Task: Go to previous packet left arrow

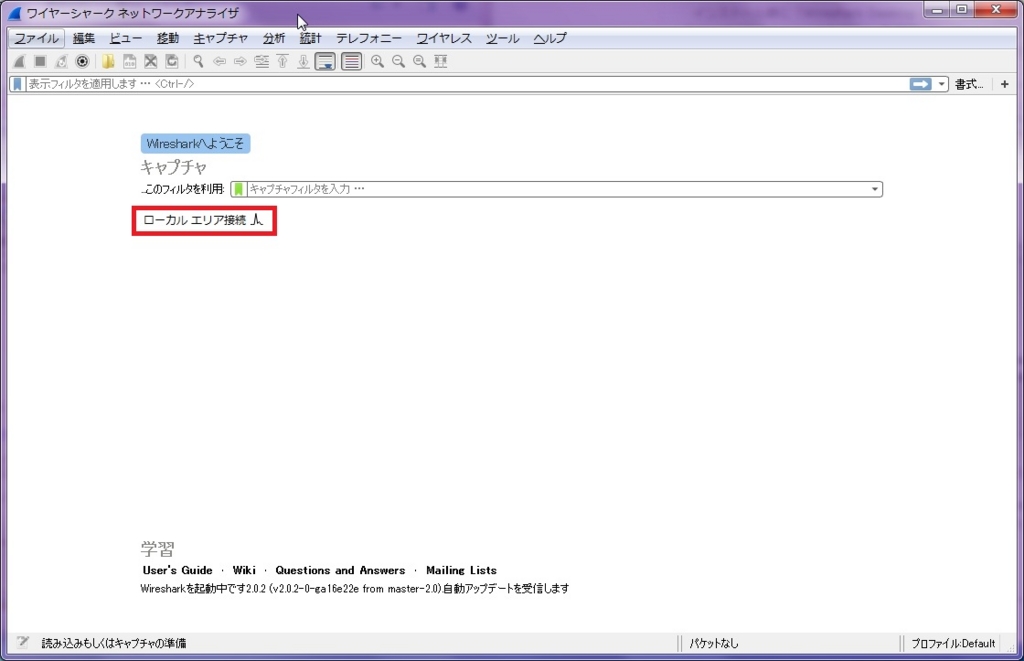Action: tap(219, 61)
